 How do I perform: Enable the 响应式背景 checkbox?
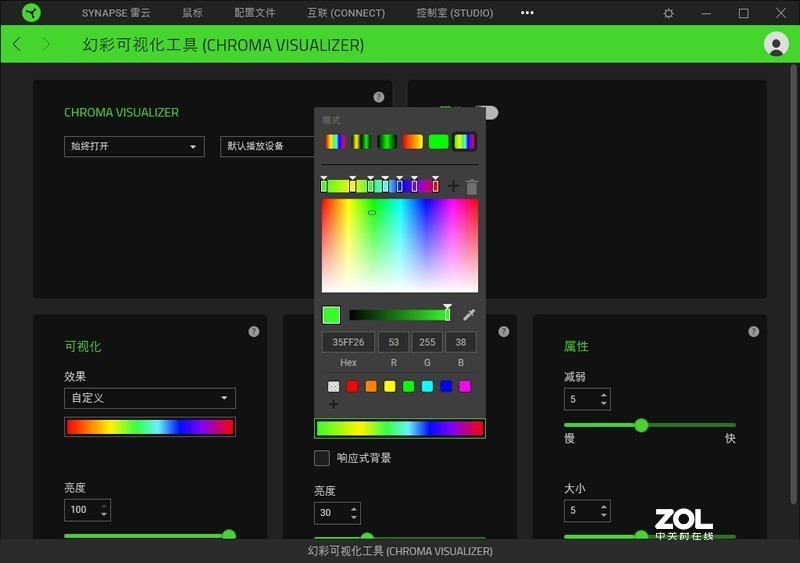click(x=322, y=458)
